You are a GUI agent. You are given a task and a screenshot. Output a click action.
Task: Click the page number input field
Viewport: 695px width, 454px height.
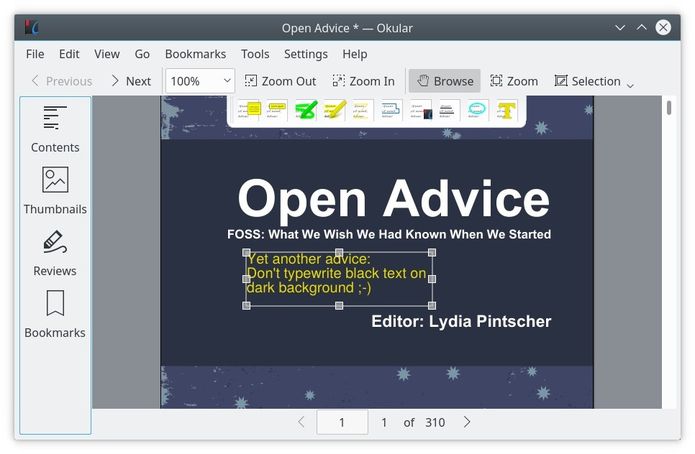coord(342,422)
